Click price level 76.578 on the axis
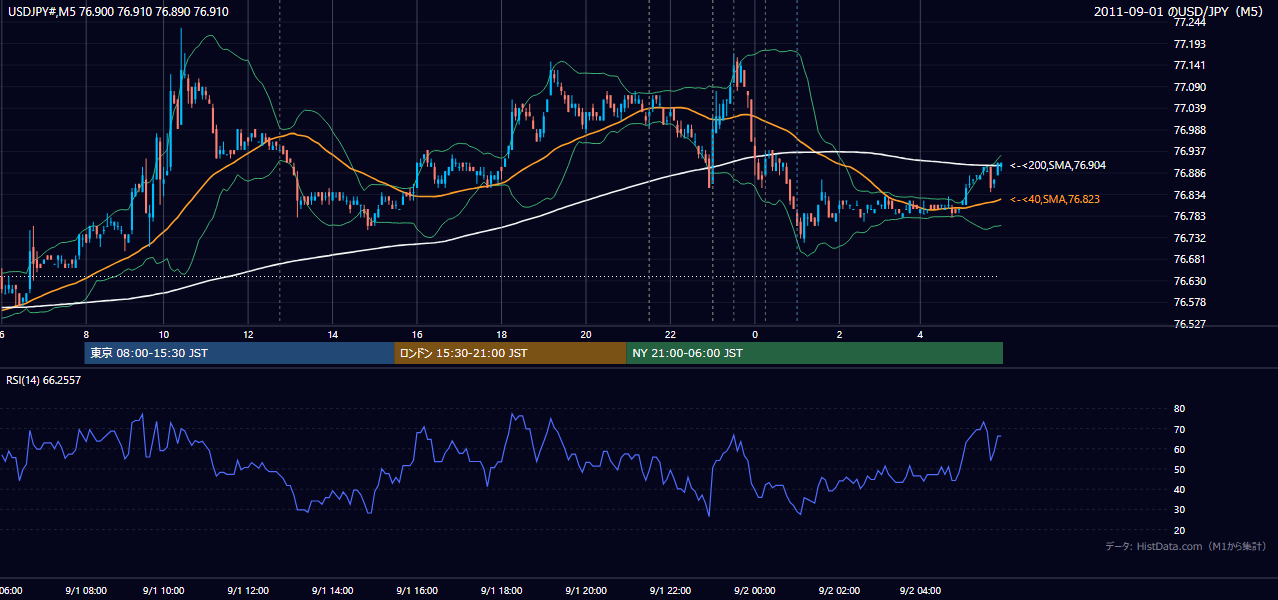Screen dimensions: 1278x600 (1191, 302)
